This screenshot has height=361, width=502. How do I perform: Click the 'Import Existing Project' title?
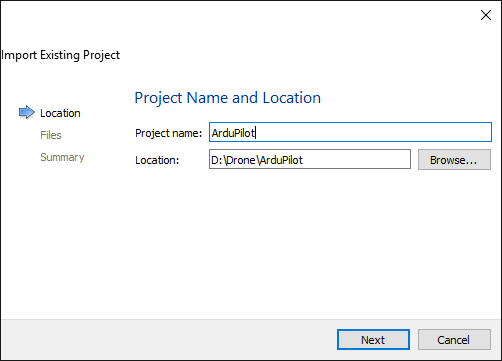(60, 55)
